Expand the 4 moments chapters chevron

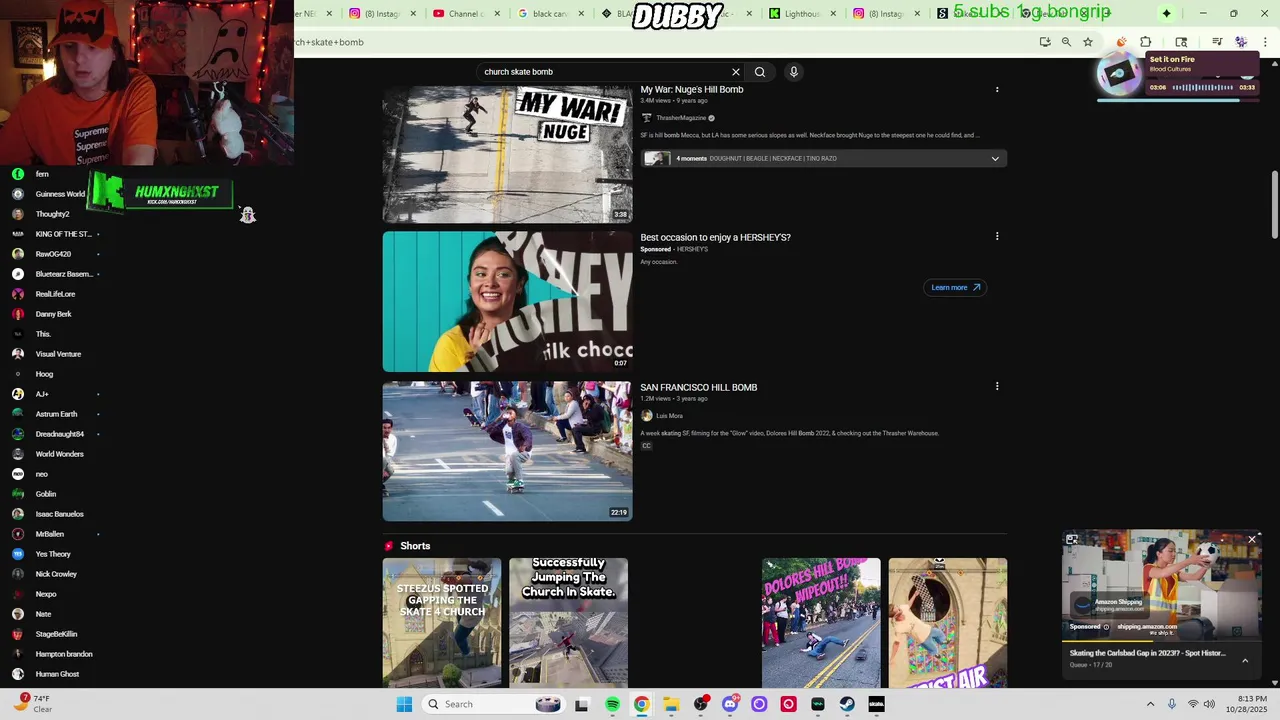[x=995, y=158]
